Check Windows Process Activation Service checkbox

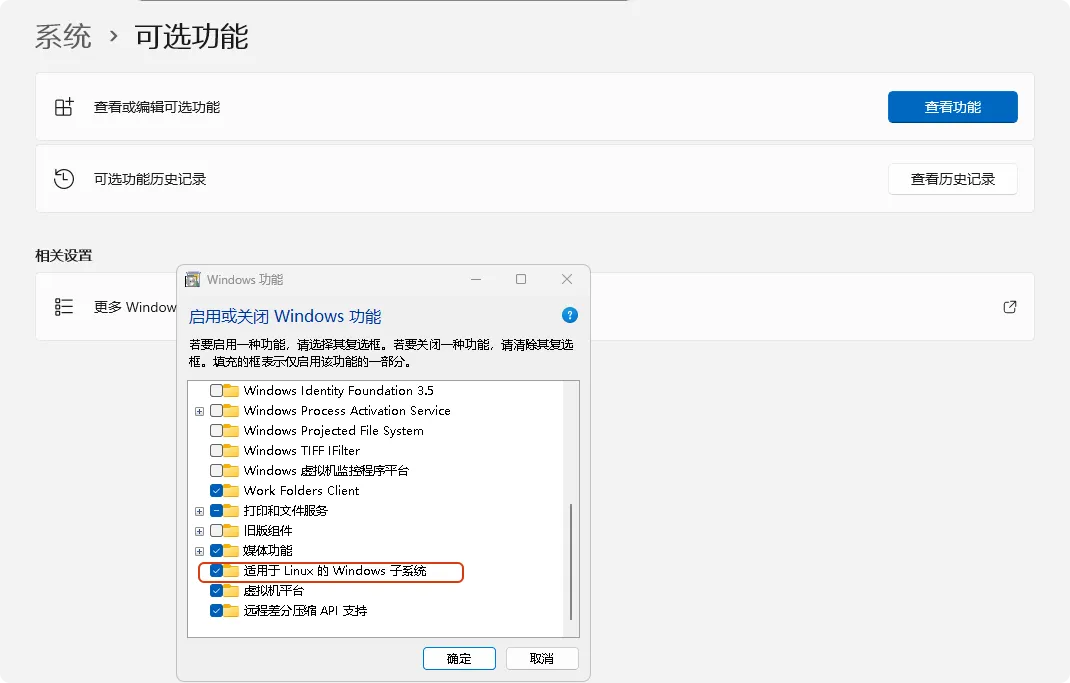(x=216, y=411)
